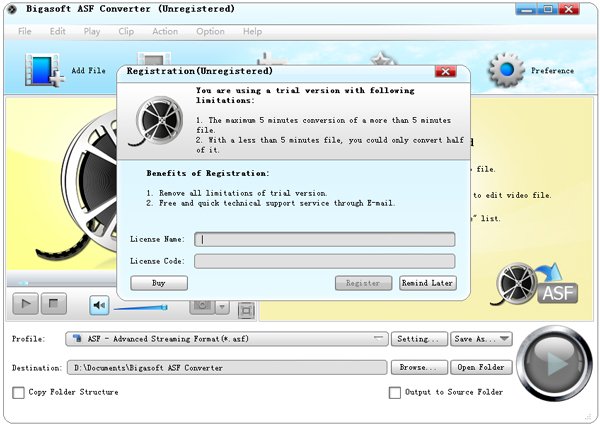Open the Help menu
Viewport: 600px width, 426px height.
coord(252,31)
